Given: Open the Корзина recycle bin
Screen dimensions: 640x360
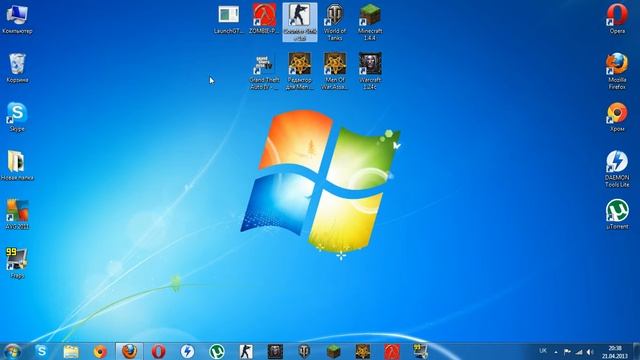Looking at the screenshot, I should point(17,68).
